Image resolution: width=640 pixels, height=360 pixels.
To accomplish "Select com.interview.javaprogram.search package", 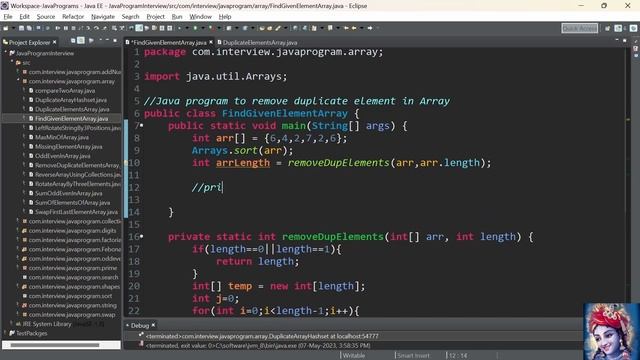I will [x=73, y=277].
